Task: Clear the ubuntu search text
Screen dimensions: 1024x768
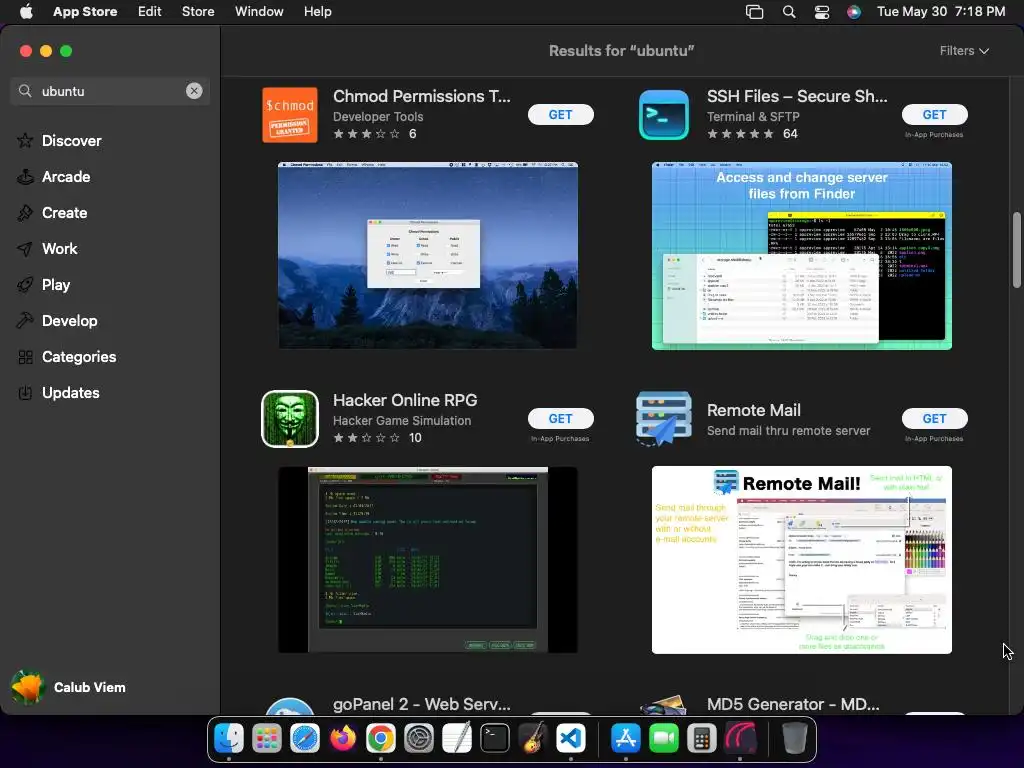Action: 194,91
